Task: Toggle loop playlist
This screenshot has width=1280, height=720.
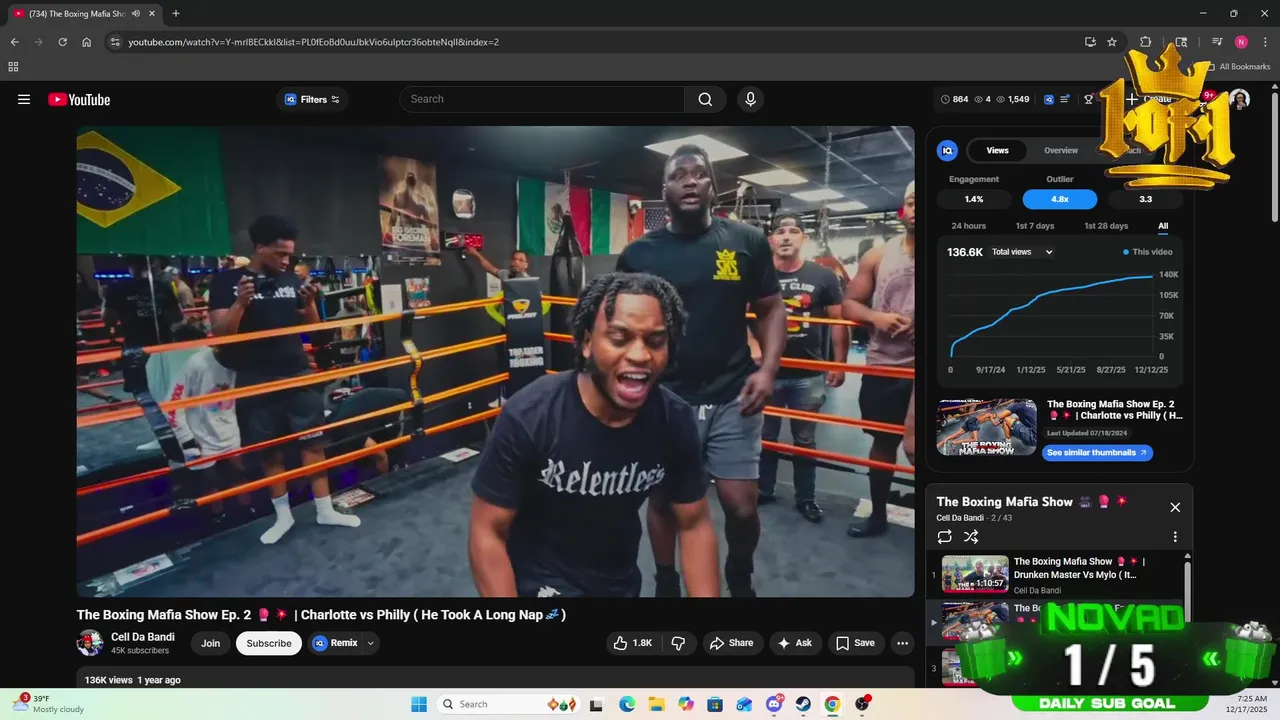Action: (x=945, y=537)
